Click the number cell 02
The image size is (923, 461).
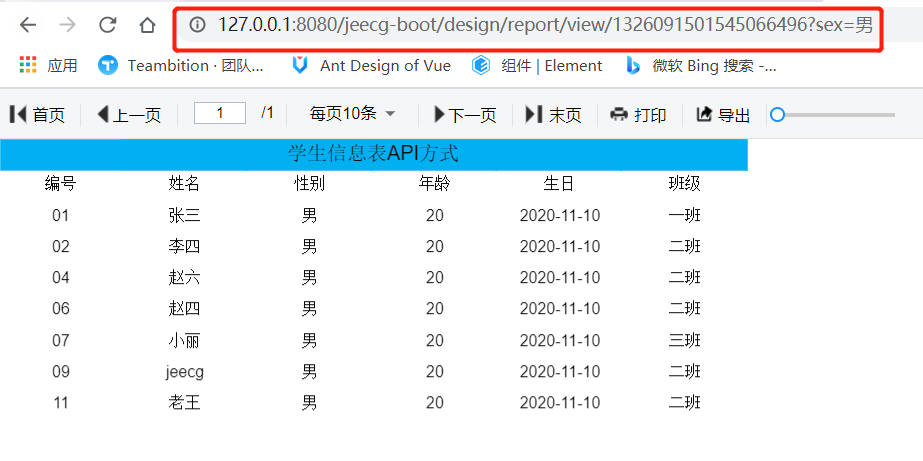tap(61, 246)
